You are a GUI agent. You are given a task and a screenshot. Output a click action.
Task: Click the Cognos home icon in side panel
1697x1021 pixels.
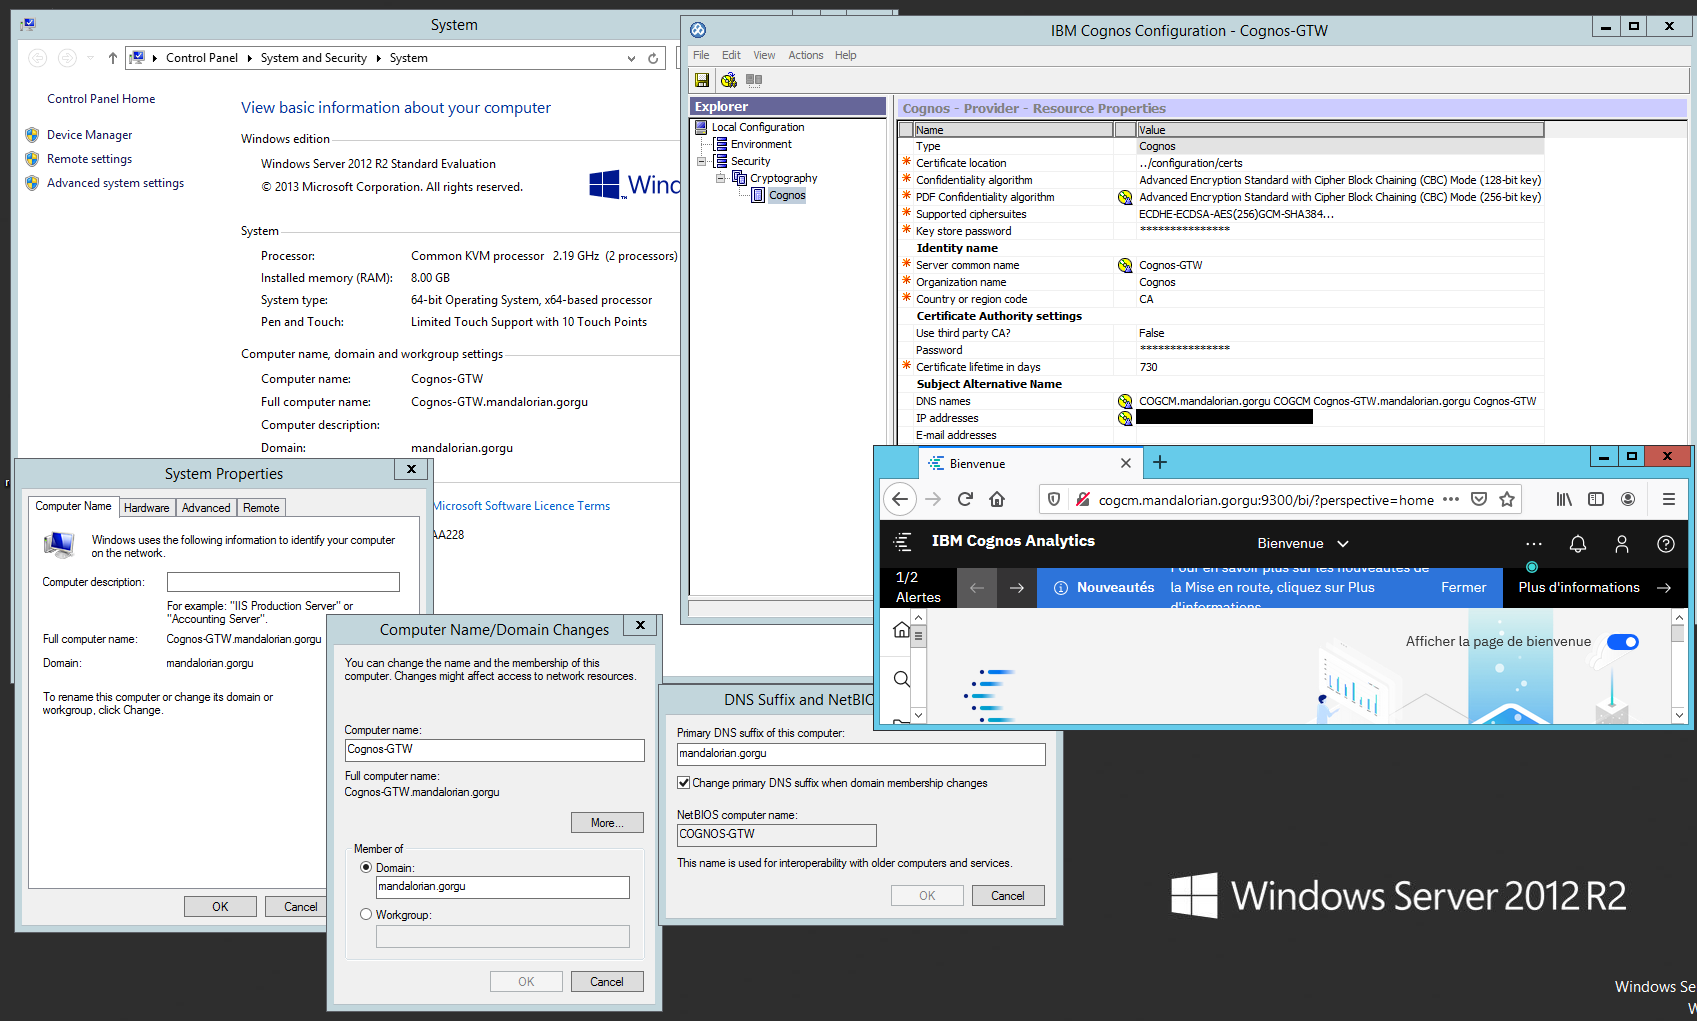click(901, 630)
